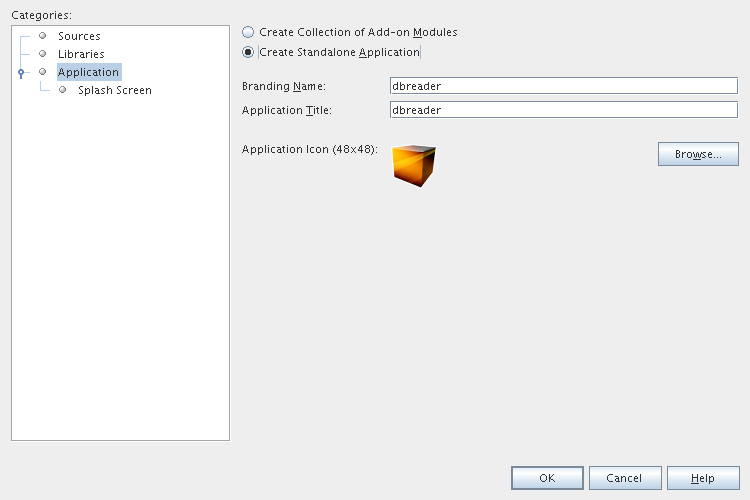
Task: Collapse the Application tree node handle
Action: click(x=20, y=73)
